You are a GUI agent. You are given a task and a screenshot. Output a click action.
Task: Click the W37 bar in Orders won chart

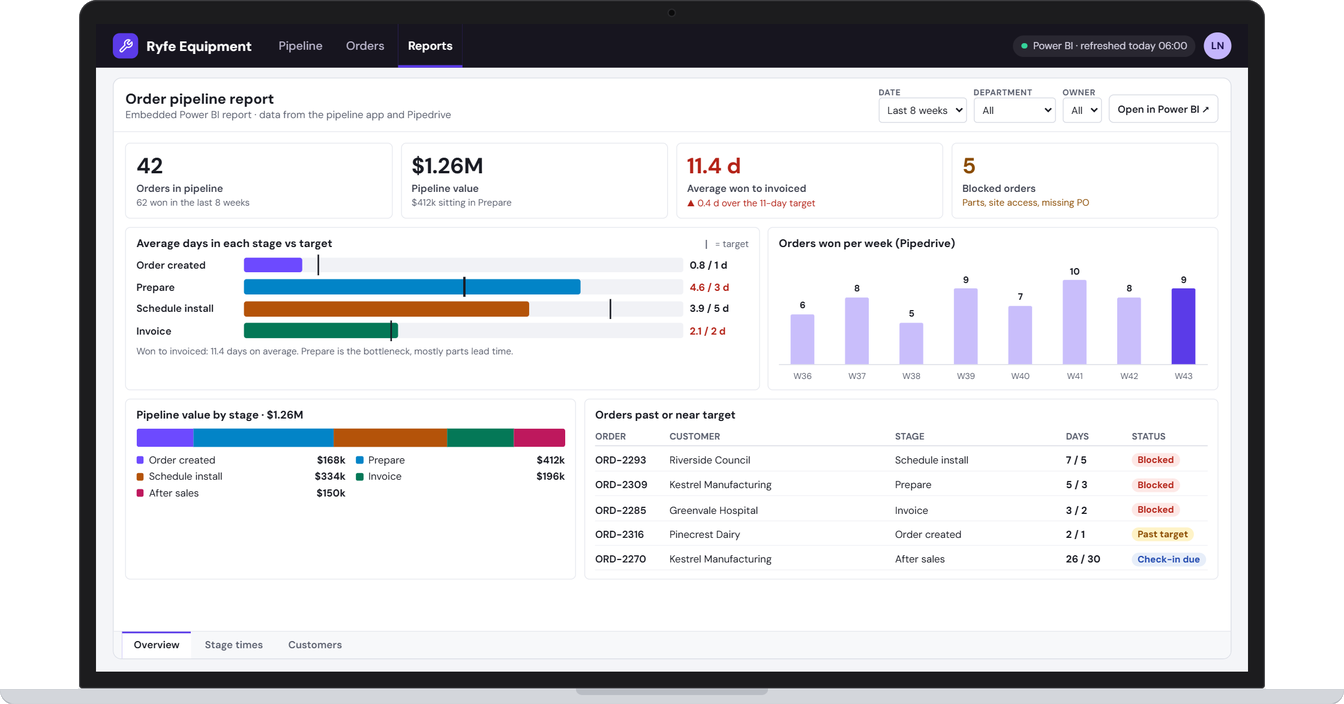(857, 331)
